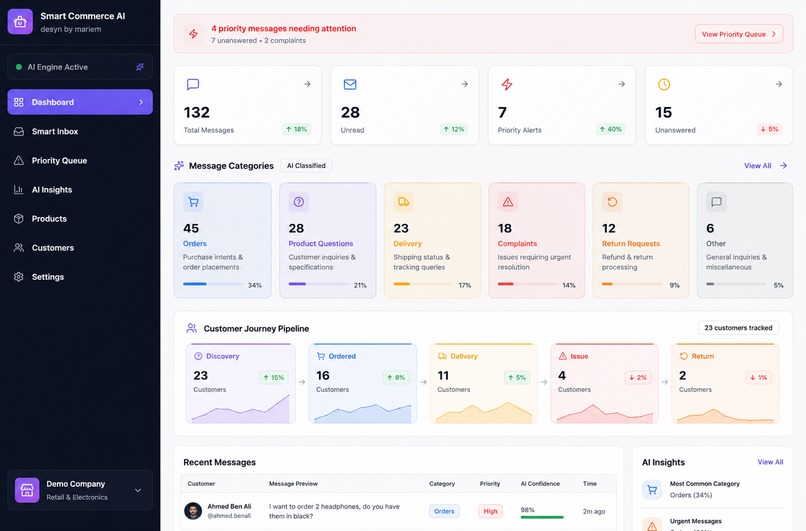Click the clock icon on Unanswered card

[x=664, y=84]
